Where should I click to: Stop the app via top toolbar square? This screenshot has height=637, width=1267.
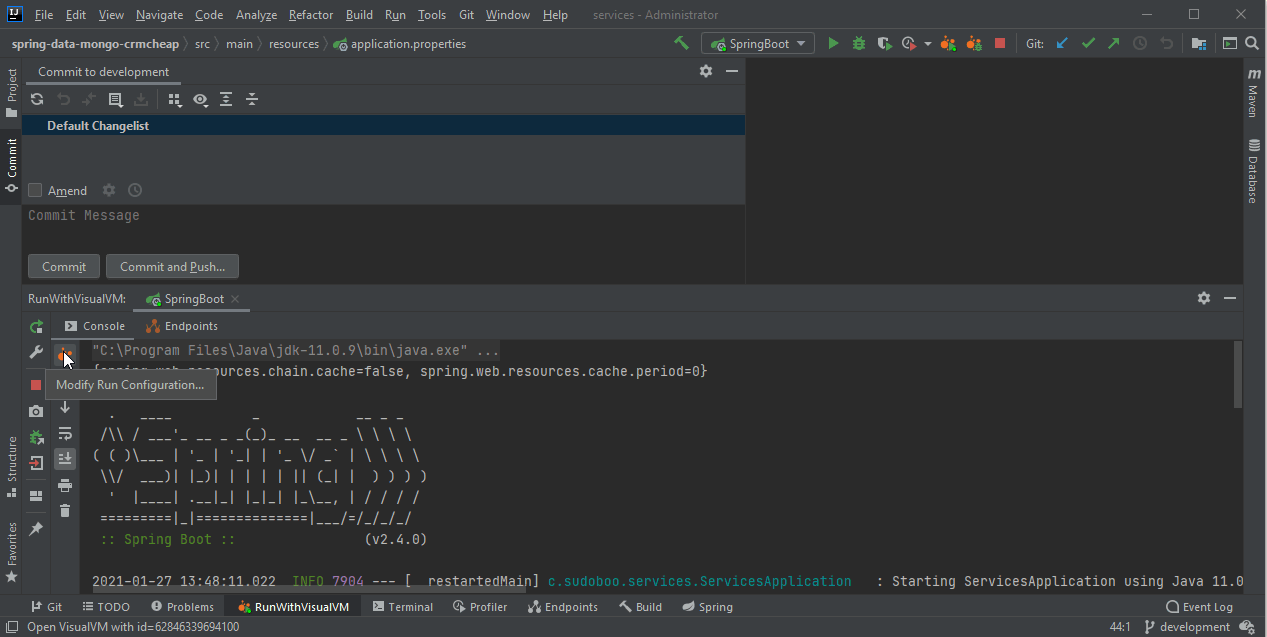pyautogui.click(x=1000, y=44)
